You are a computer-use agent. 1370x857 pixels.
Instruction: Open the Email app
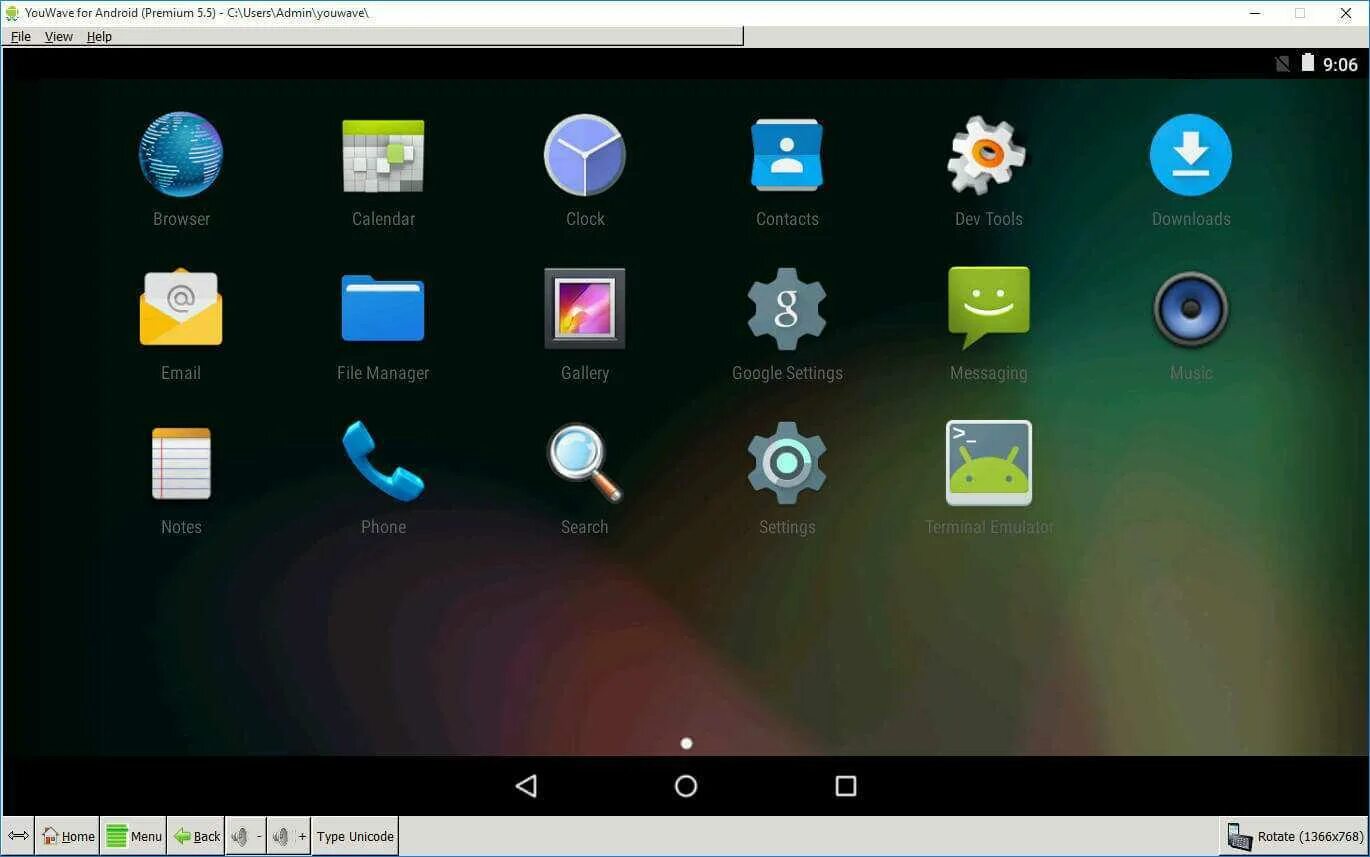(x=181, y=308)
